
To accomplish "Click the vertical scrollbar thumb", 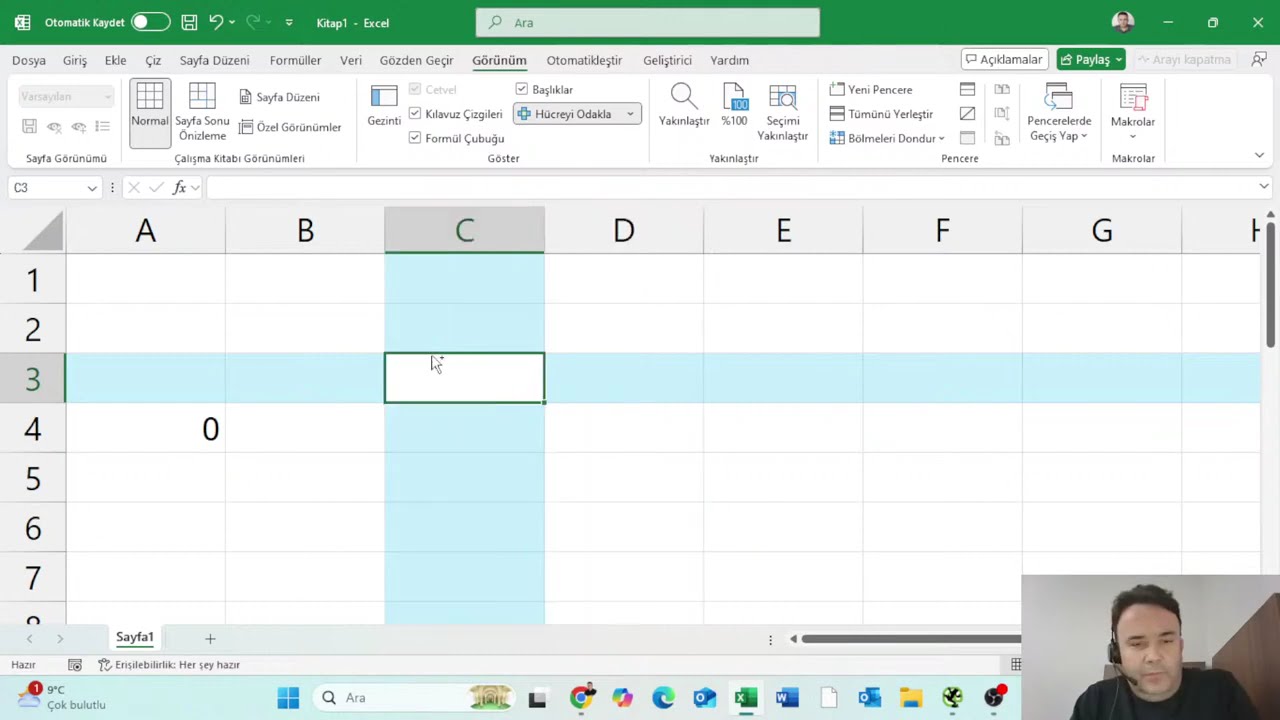I will [1271, 283].
